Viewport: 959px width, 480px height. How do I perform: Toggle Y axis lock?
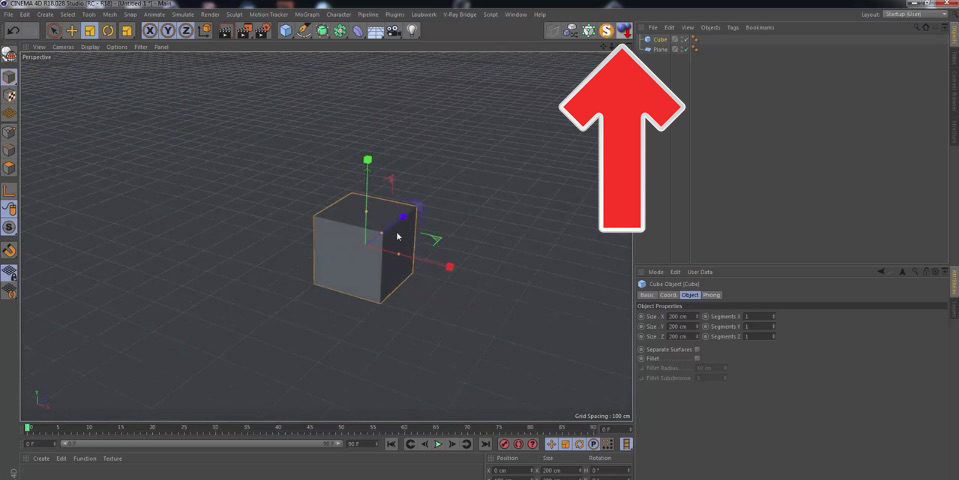(x=168, y=31)
